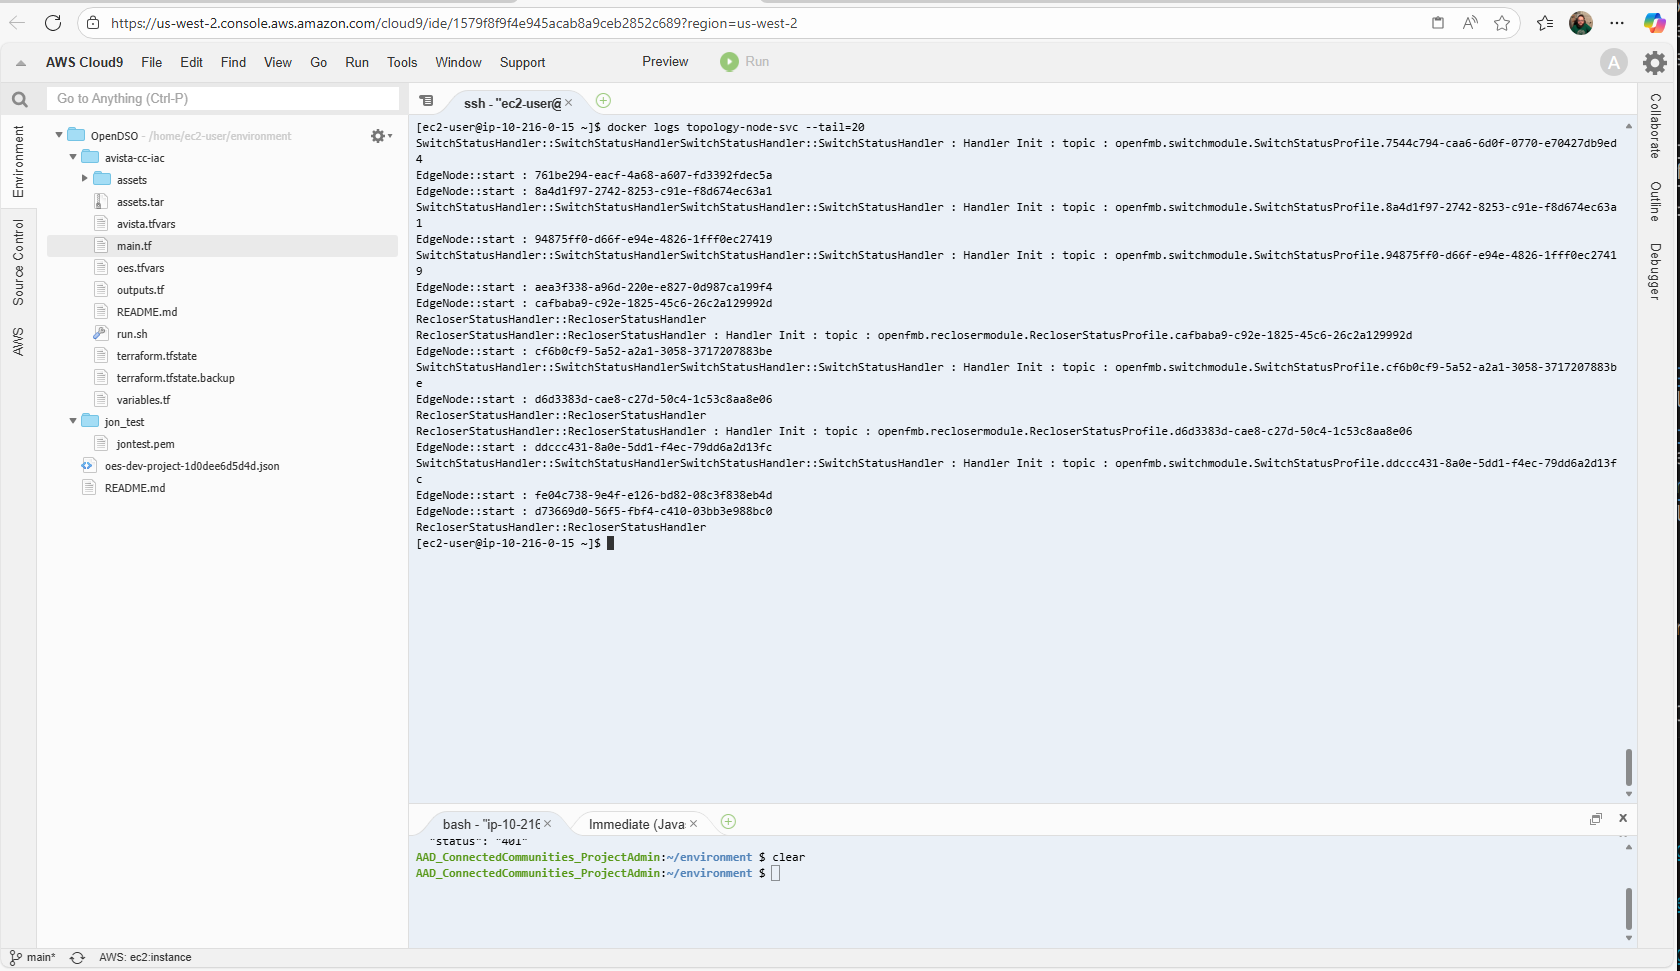
Task: Close the ssh ec2-user terminal tab
Action: [x=569, y=103]
